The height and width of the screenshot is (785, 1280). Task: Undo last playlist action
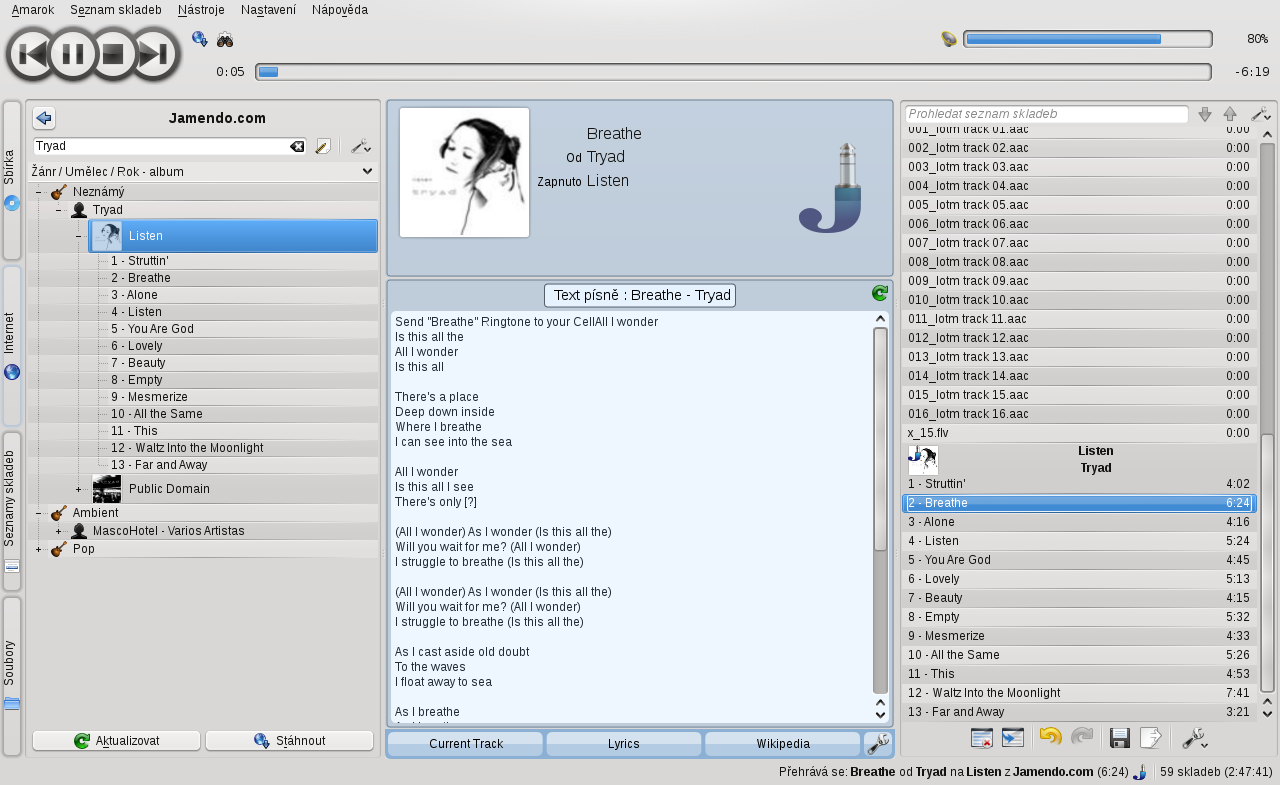tap(1051, 738)
